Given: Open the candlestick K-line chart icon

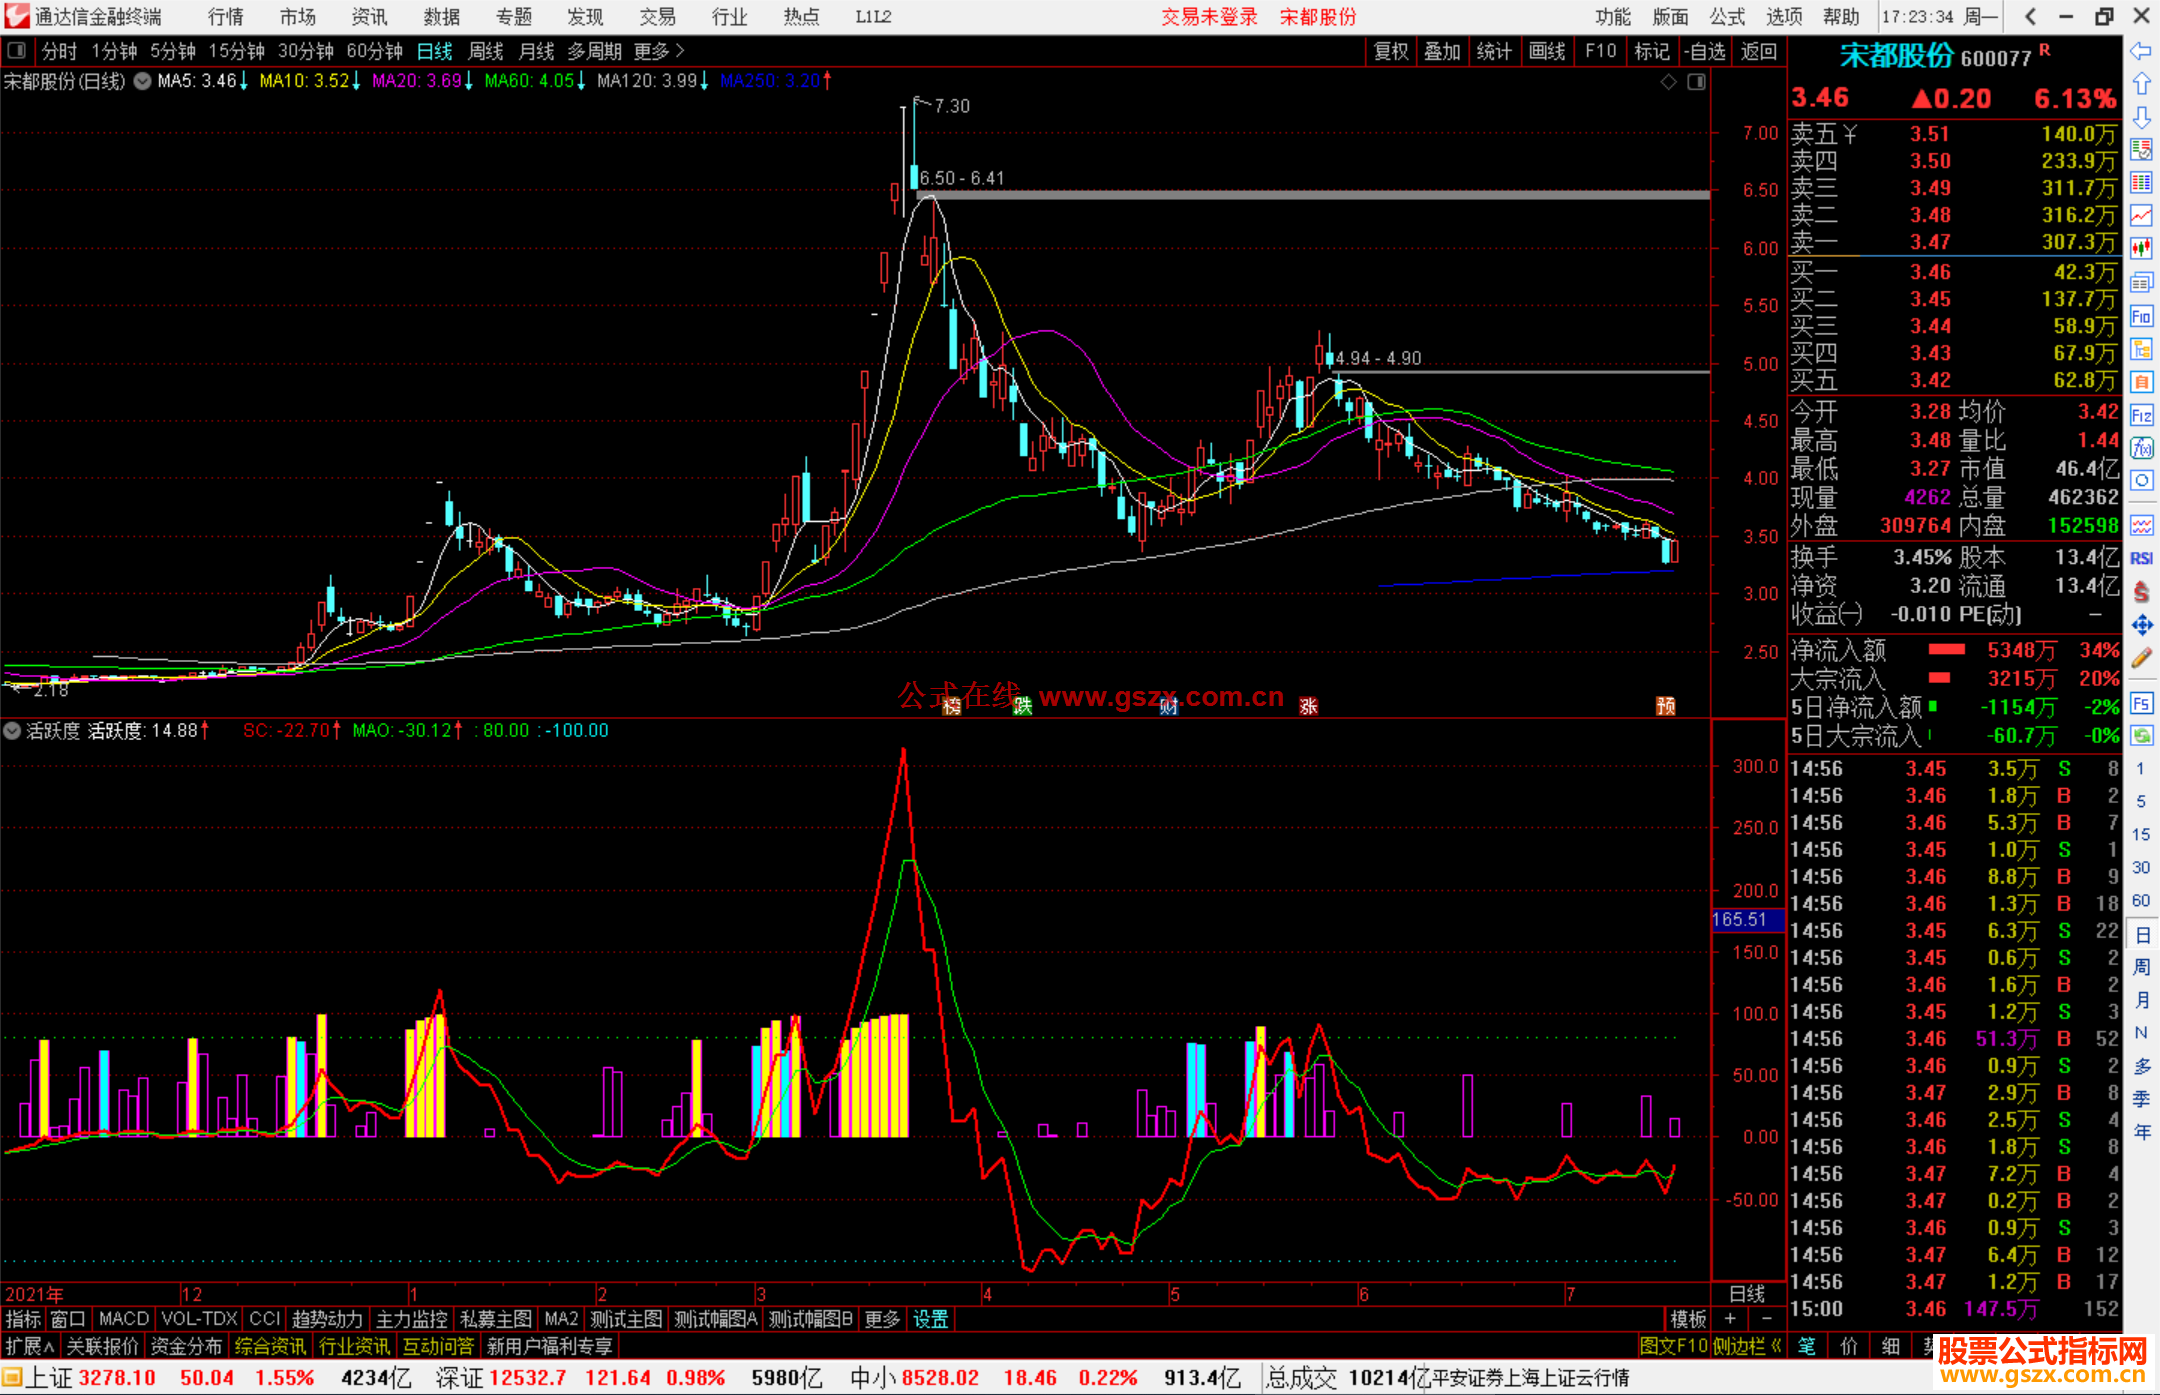Looking at the screenshot, I should tap(2141, 249).
